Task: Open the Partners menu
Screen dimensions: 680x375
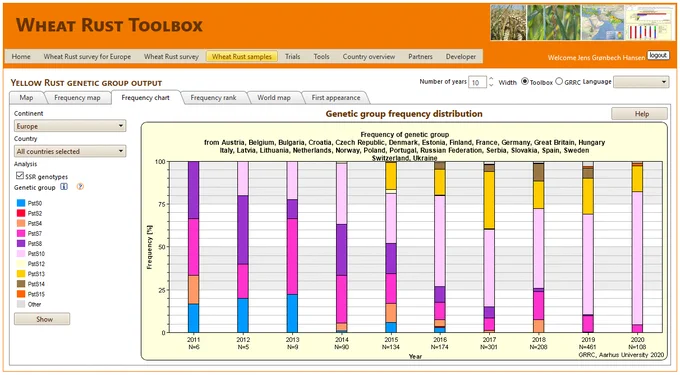Action: 420,56
